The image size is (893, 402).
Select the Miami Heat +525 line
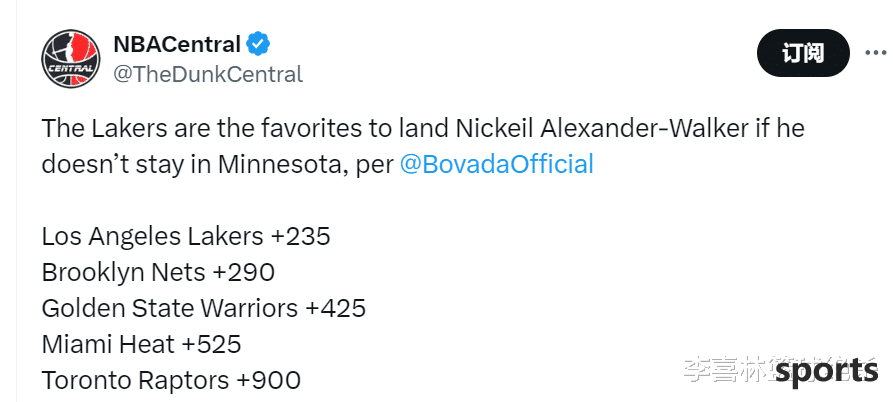tap(142, 344)
